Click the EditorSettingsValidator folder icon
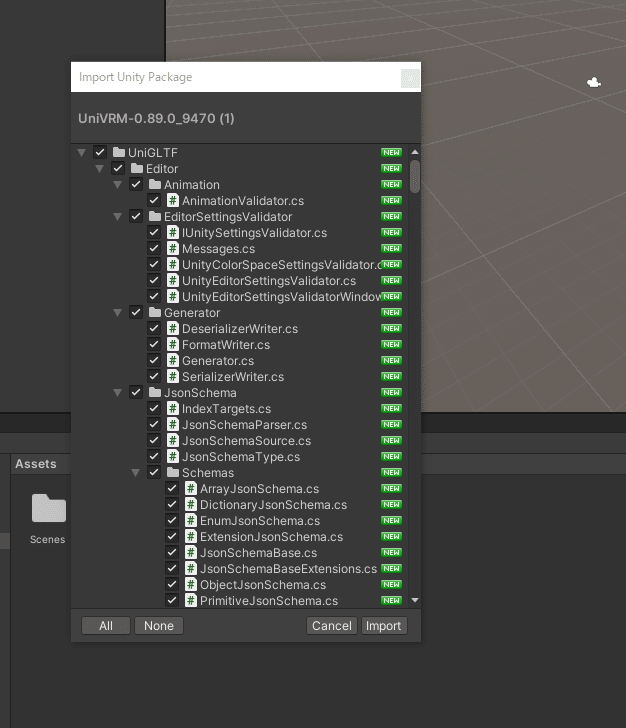The height and width of the screenshot is (728, 626). (155, 216)
